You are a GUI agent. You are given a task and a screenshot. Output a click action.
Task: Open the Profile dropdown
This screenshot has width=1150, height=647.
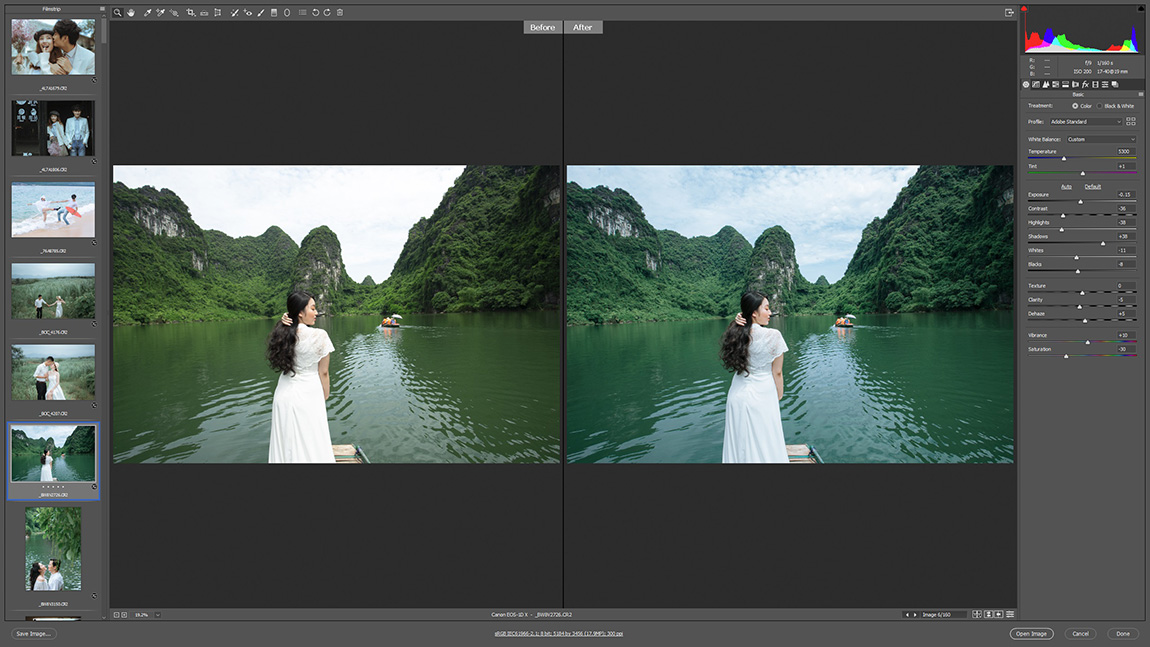tap(1085, 122)
